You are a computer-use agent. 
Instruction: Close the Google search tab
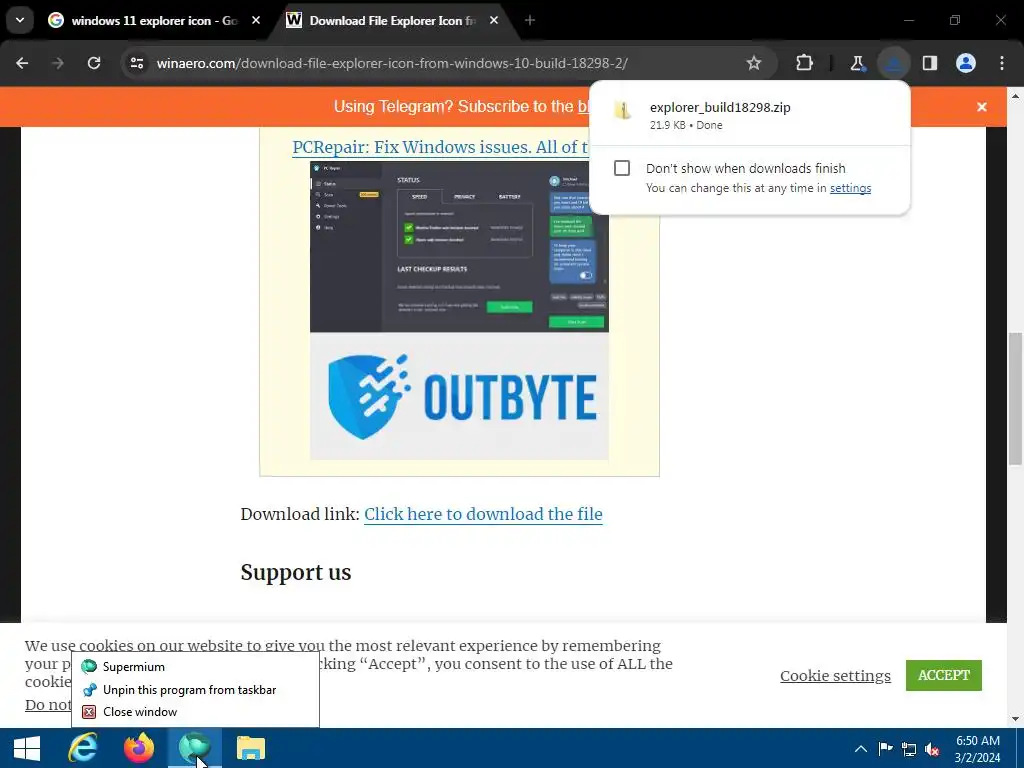pyautogui.click(x=256, y=21)
